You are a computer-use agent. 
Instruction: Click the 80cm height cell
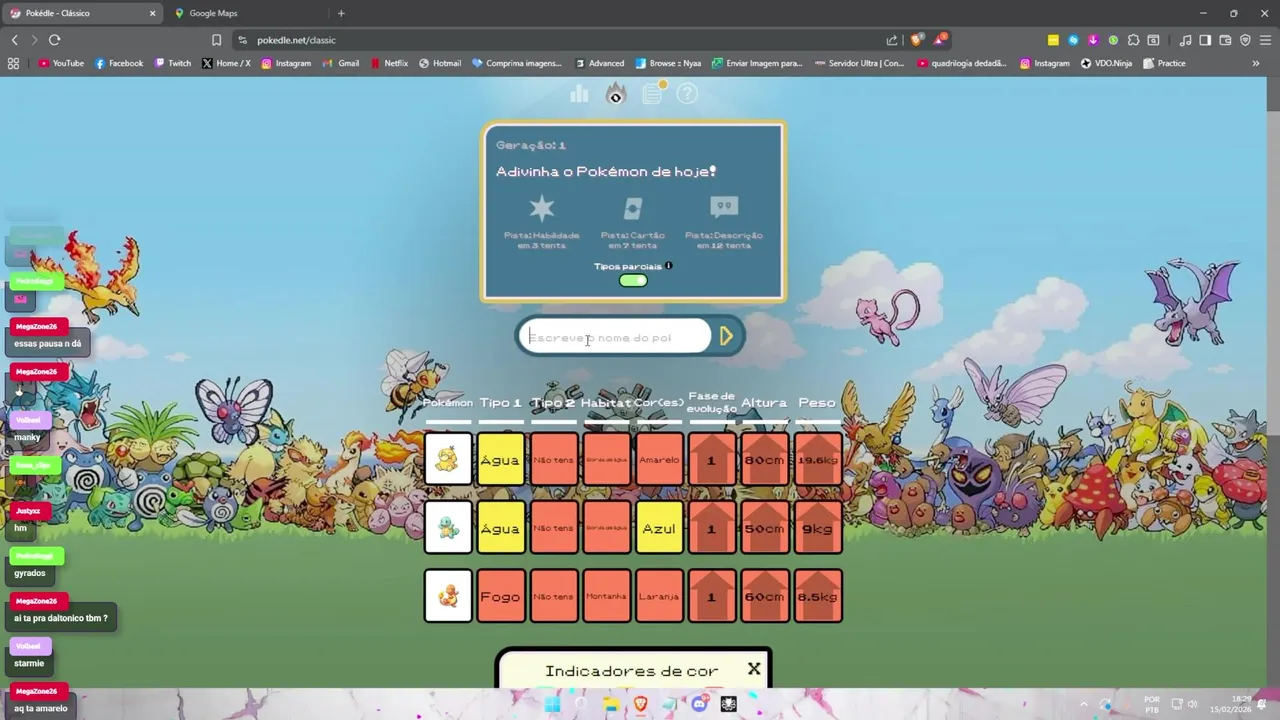pos(765,459)
